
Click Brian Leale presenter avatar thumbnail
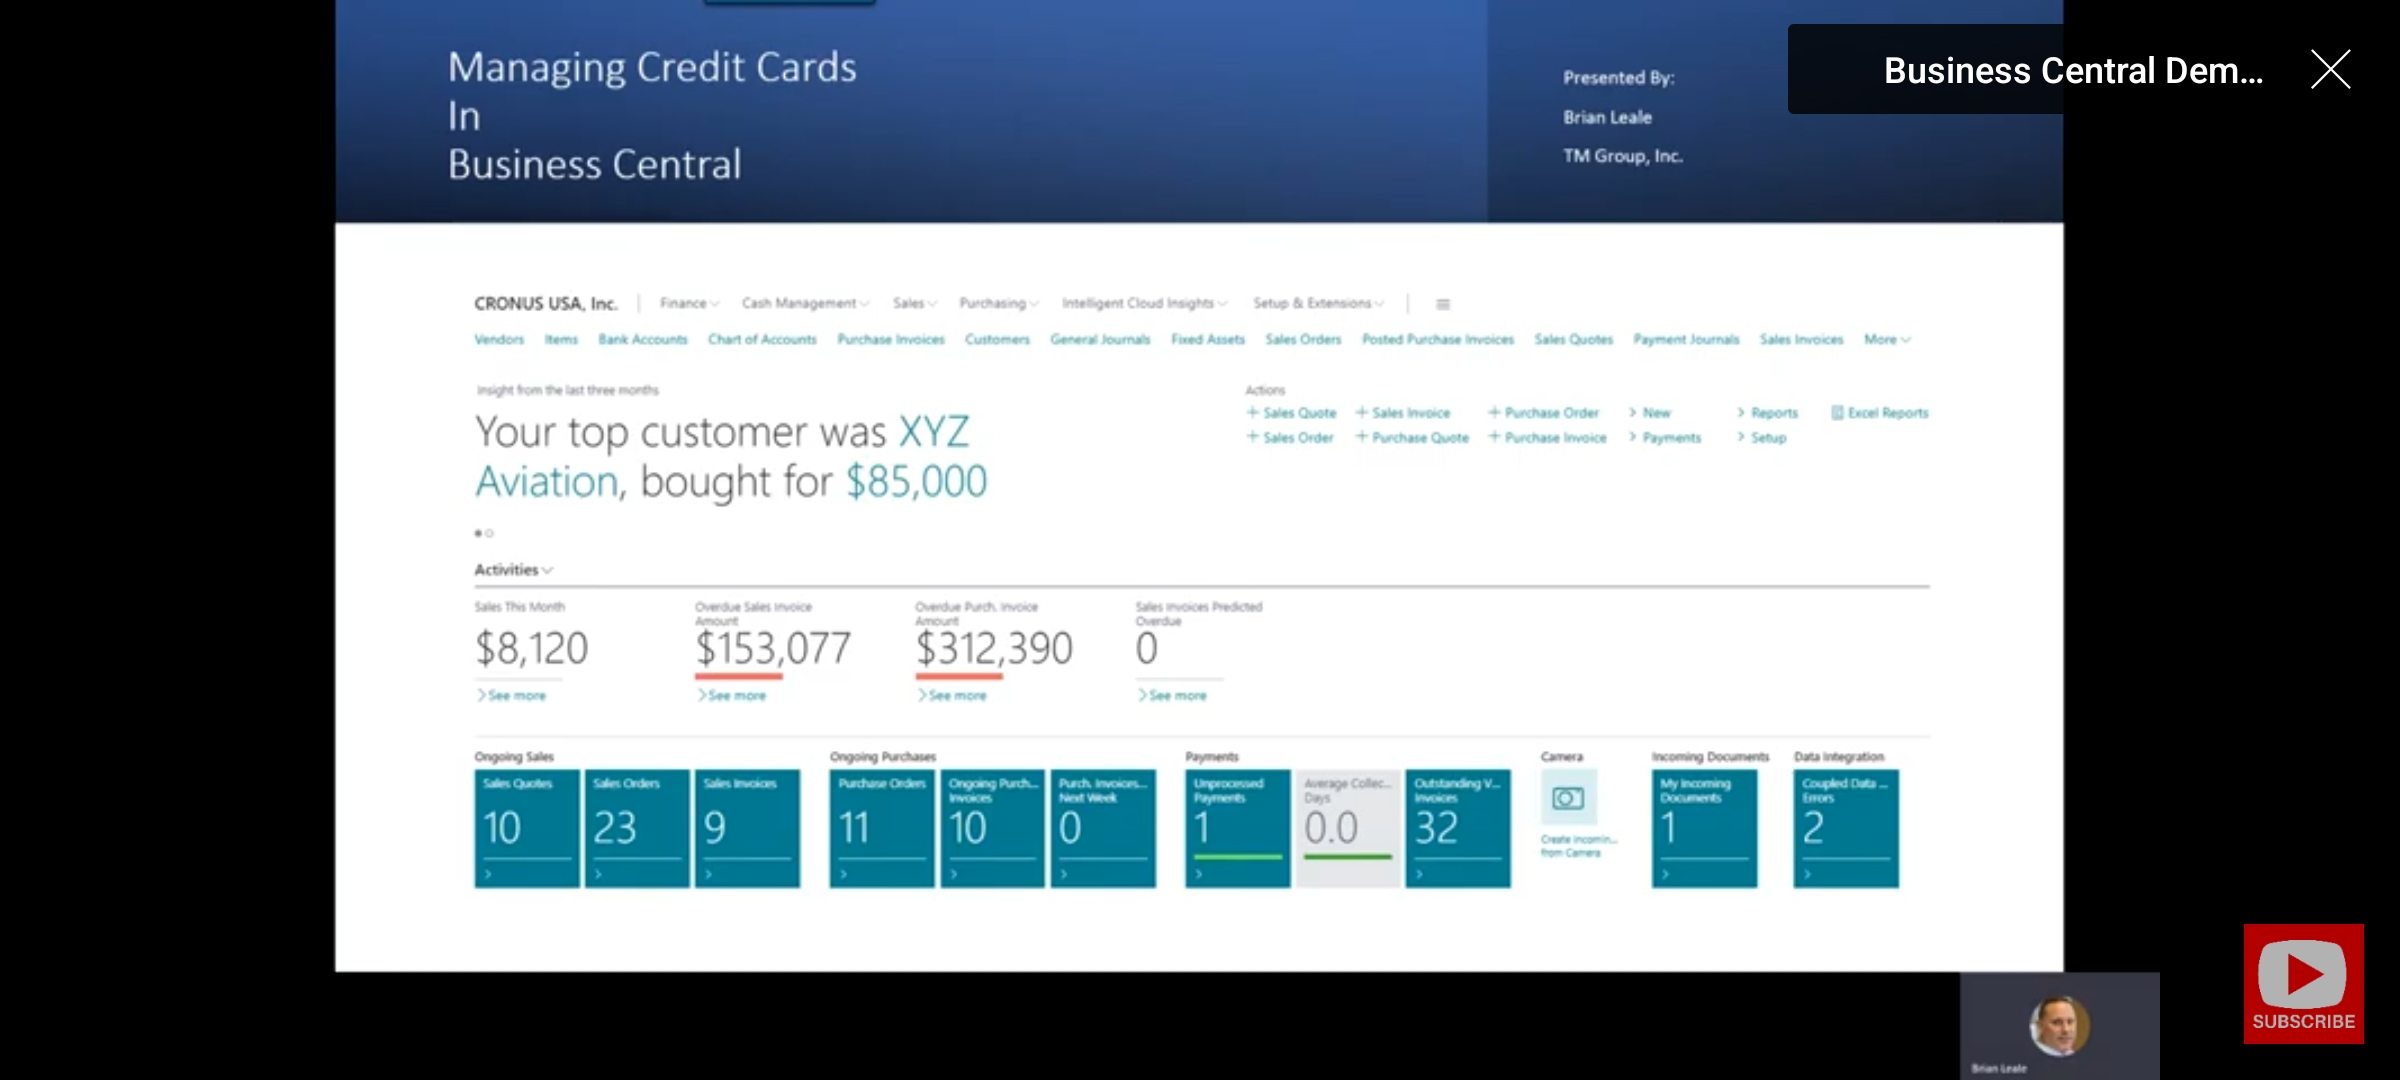click(2058, 1025)
